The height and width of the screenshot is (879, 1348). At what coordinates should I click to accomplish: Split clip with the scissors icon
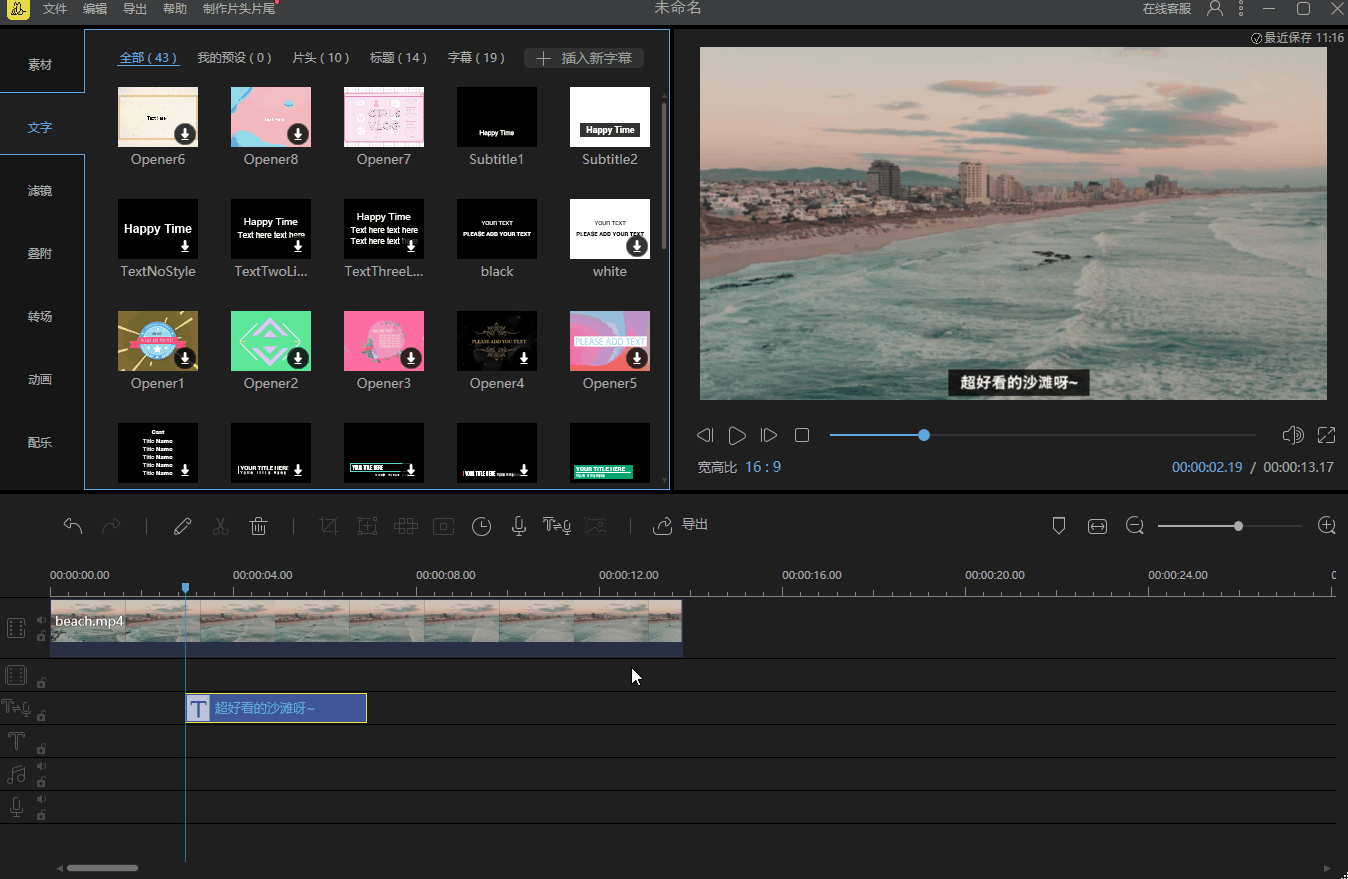tap(221, 526)
